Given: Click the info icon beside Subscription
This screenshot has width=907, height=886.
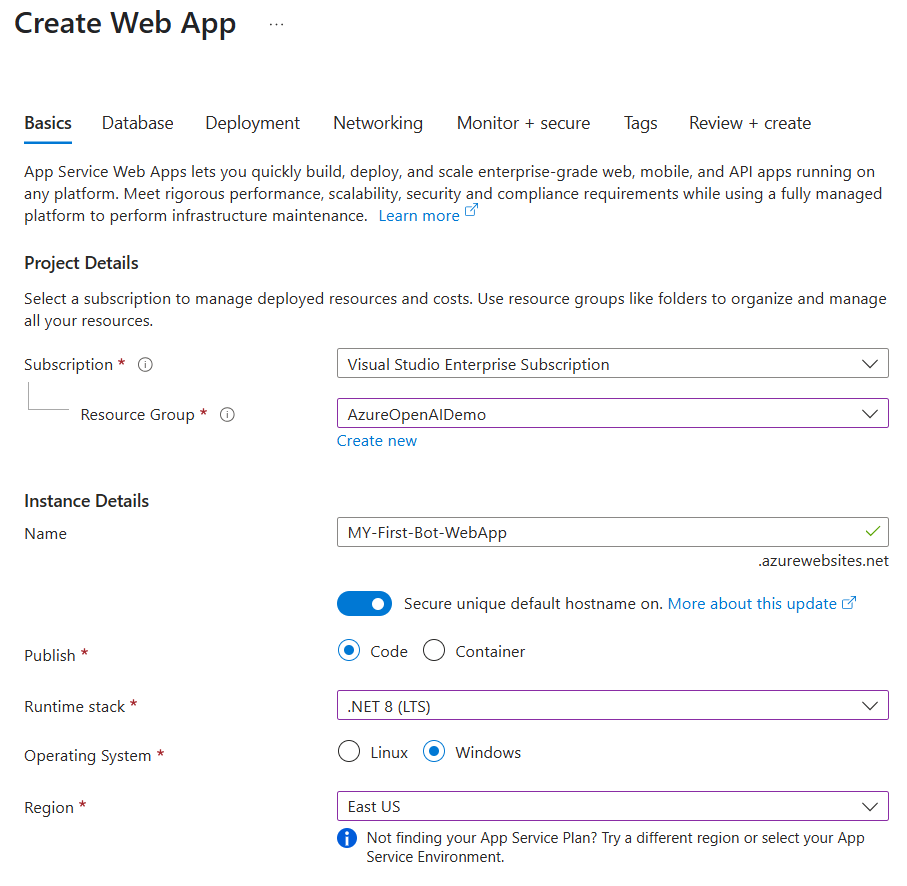Looking at the screenshot, I should click(x=145, y=364).
